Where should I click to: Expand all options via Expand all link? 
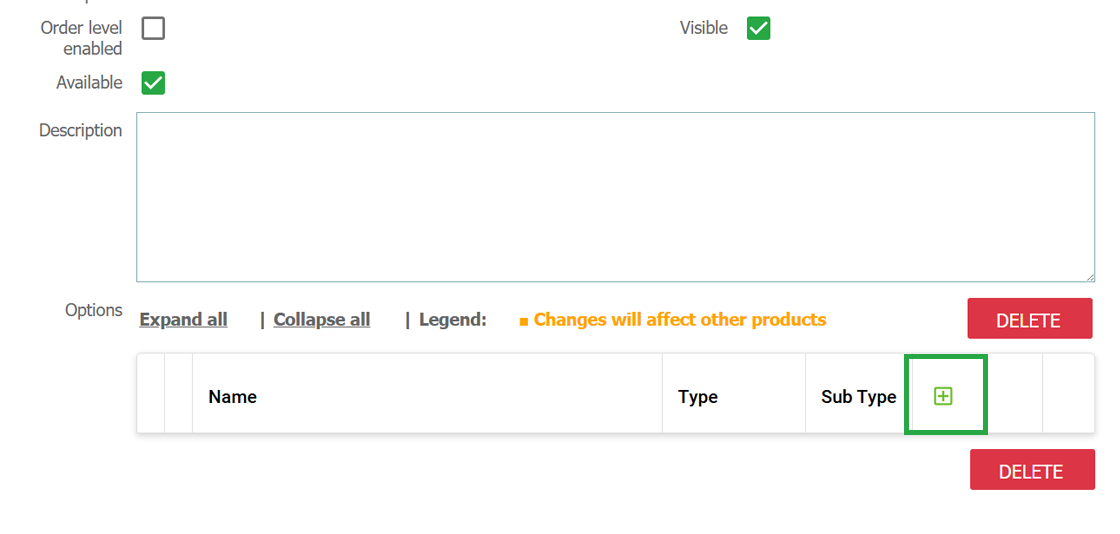pyautogui.click(x=184, y=320)
